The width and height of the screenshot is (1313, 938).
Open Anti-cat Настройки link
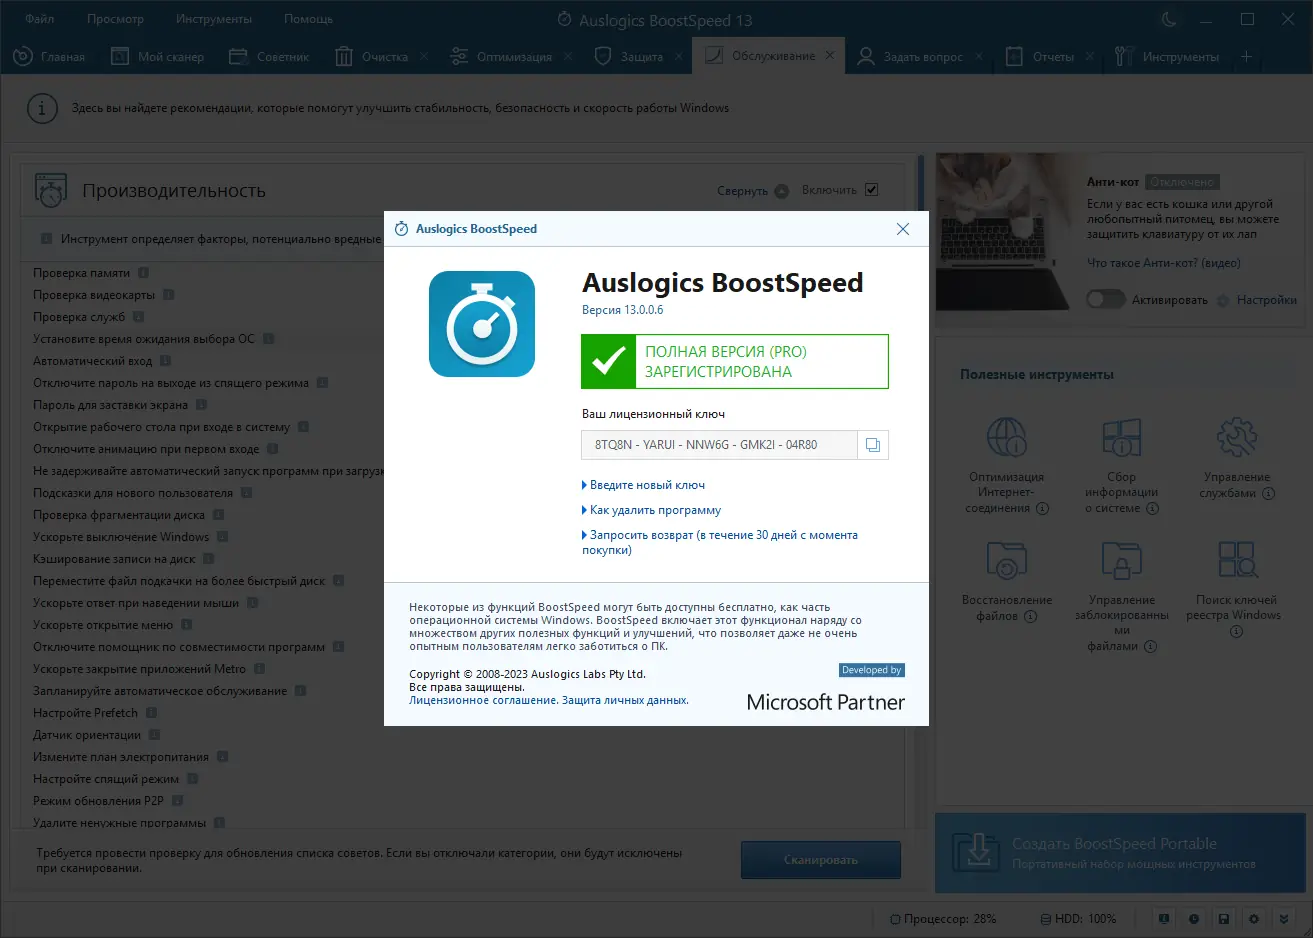(x=1266, y=300)
